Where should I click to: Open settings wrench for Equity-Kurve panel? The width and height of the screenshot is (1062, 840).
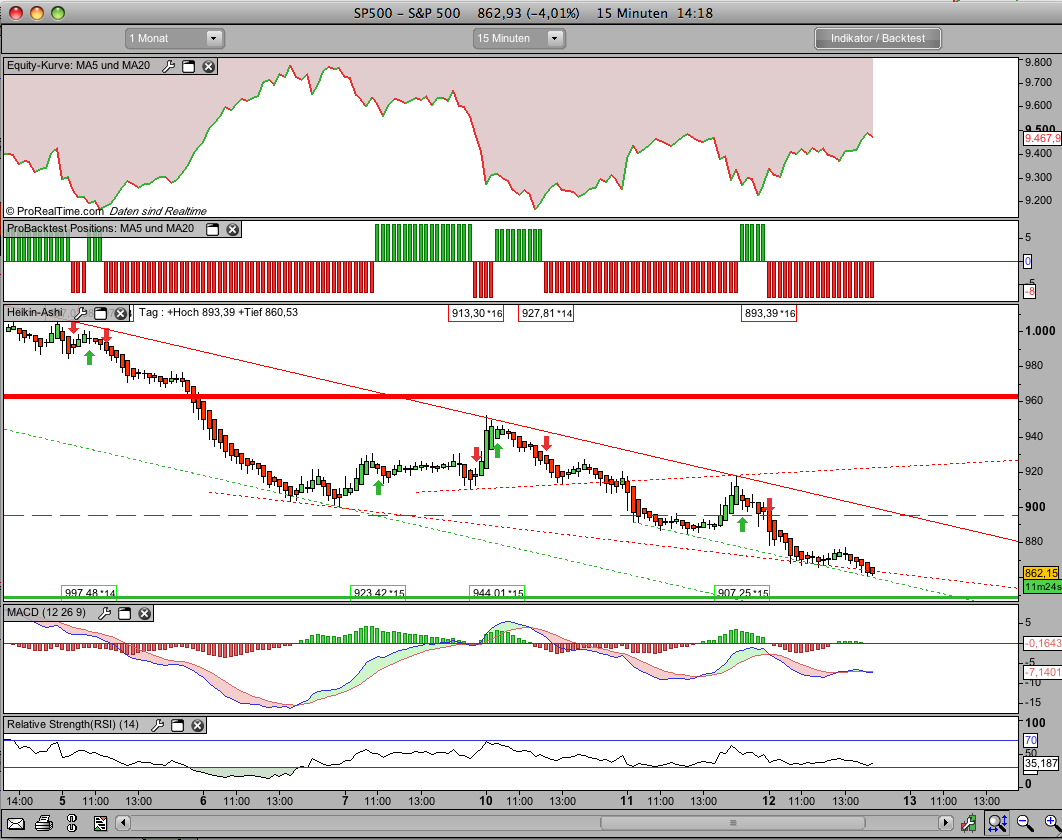169,66
